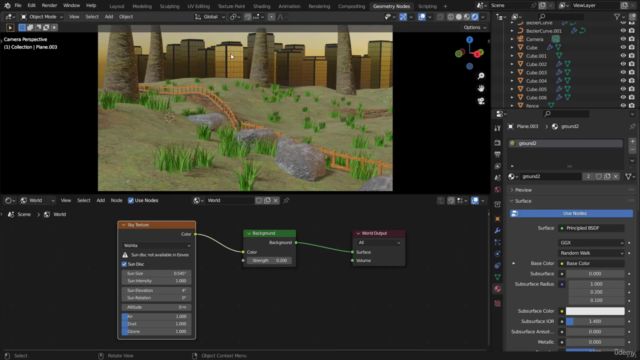Screen dimensions: 640x360
Task: Open the File menu
Action: (x=18, y=6)
